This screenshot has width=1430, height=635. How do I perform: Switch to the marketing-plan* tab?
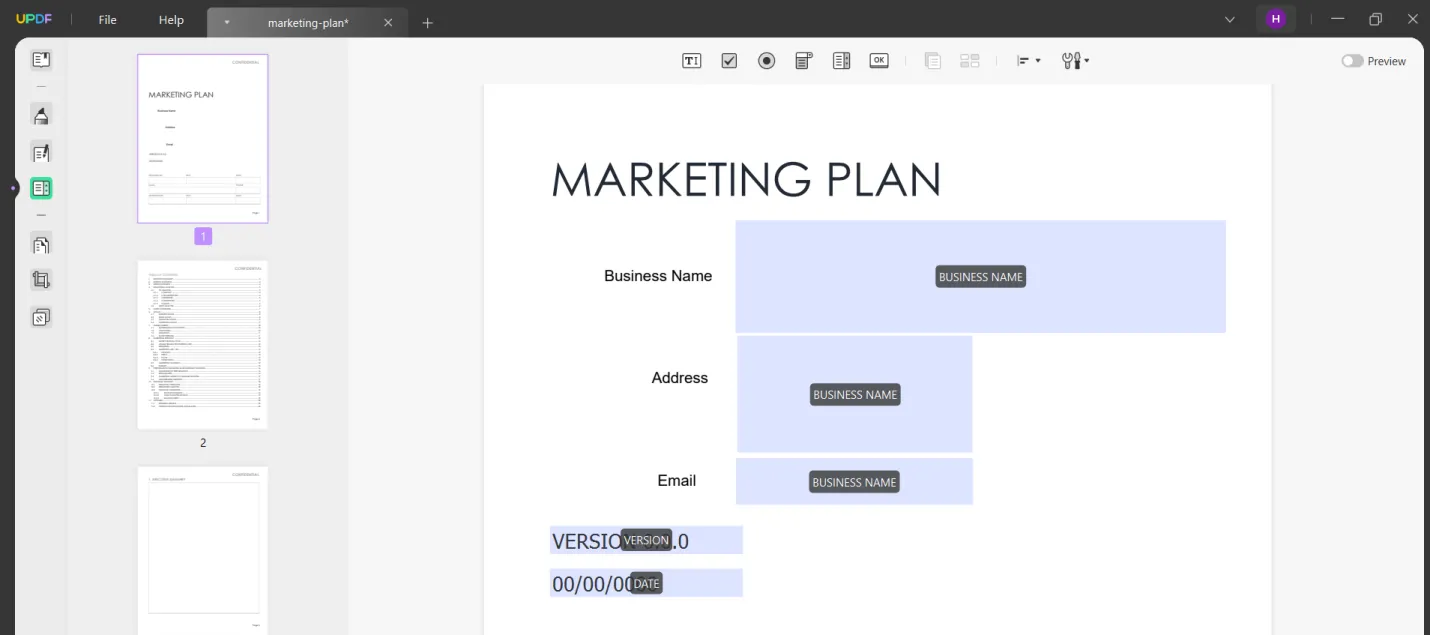click(308, 22)
